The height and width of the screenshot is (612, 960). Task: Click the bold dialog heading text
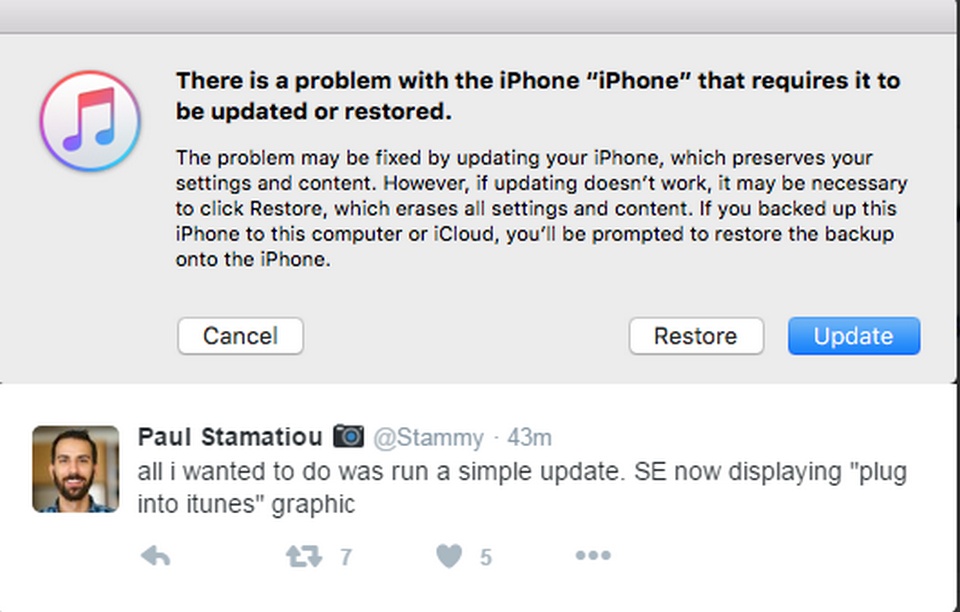pyautogui.click(x=537, y=96)
